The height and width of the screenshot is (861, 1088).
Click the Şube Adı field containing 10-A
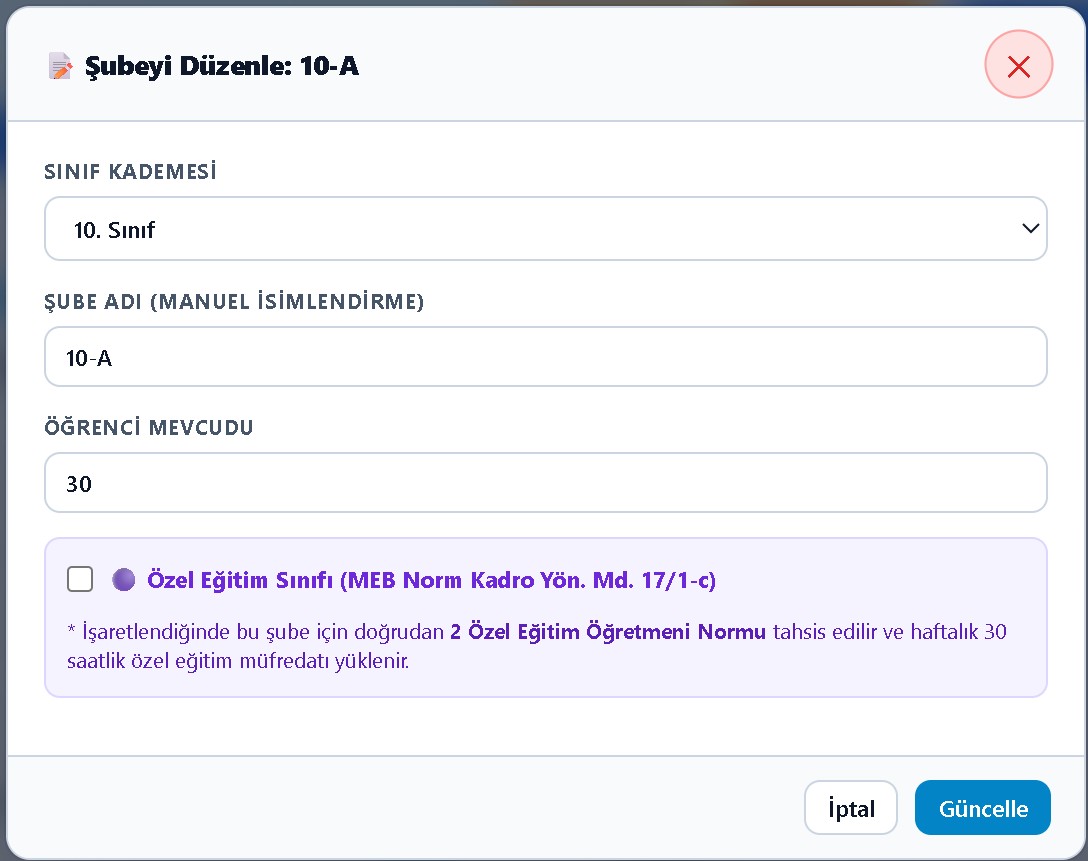[x=545, y=357]
